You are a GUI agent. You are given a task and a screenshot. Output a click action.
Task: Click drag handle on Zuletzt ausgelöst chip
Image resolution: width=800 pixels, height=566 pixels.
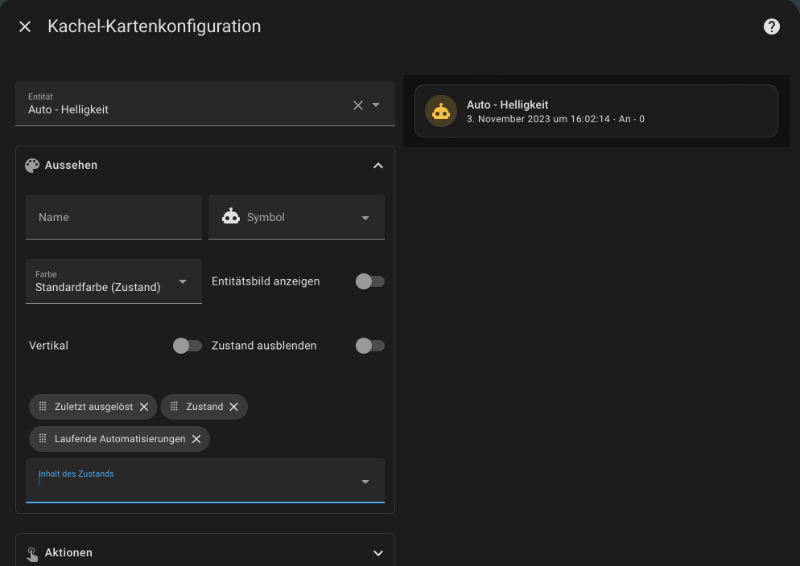point(43,407)
